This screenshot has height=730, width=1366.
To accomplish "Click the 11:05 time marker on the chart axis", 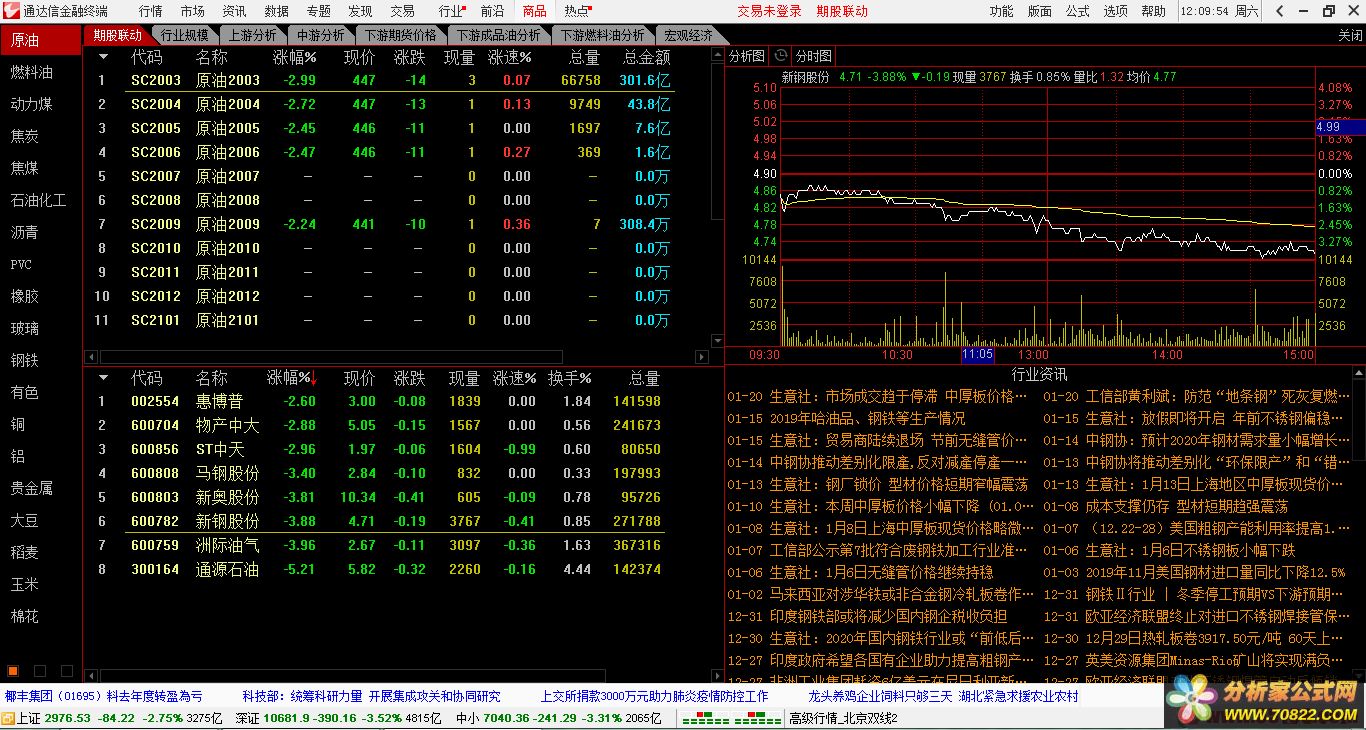I will coord(978,354).
